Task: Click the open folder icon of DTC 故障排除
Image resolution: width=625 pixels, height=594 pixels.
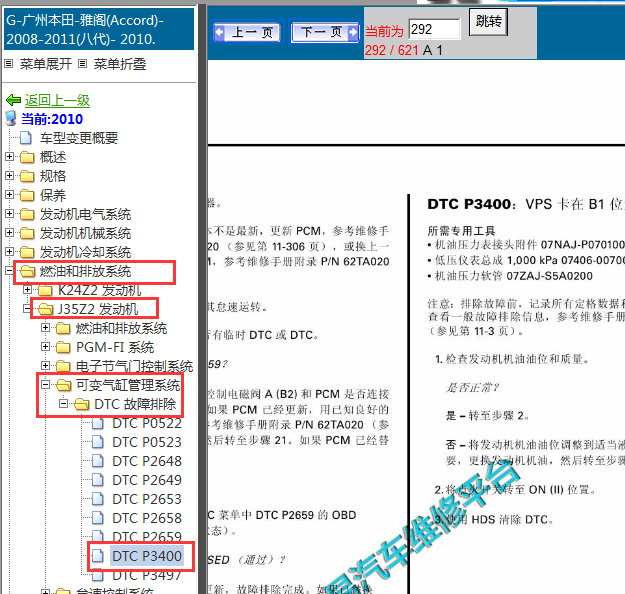Action: [82, 404]
